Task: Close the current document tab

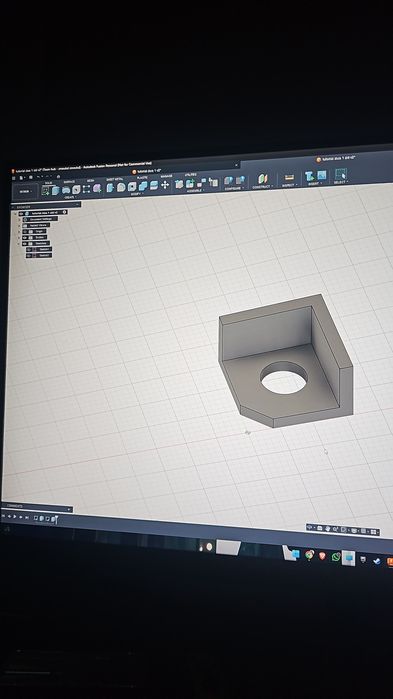Action: click(237, 165)
